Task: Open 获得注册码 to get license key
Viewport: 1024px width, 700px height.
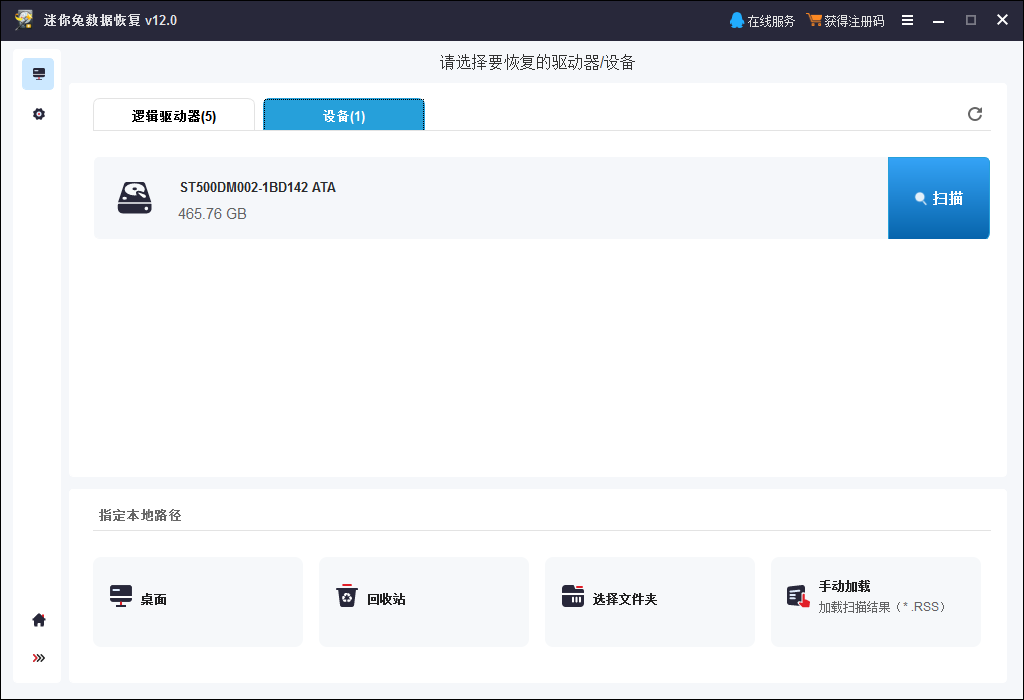Action: pyautogui.click(x=845, y=21)
